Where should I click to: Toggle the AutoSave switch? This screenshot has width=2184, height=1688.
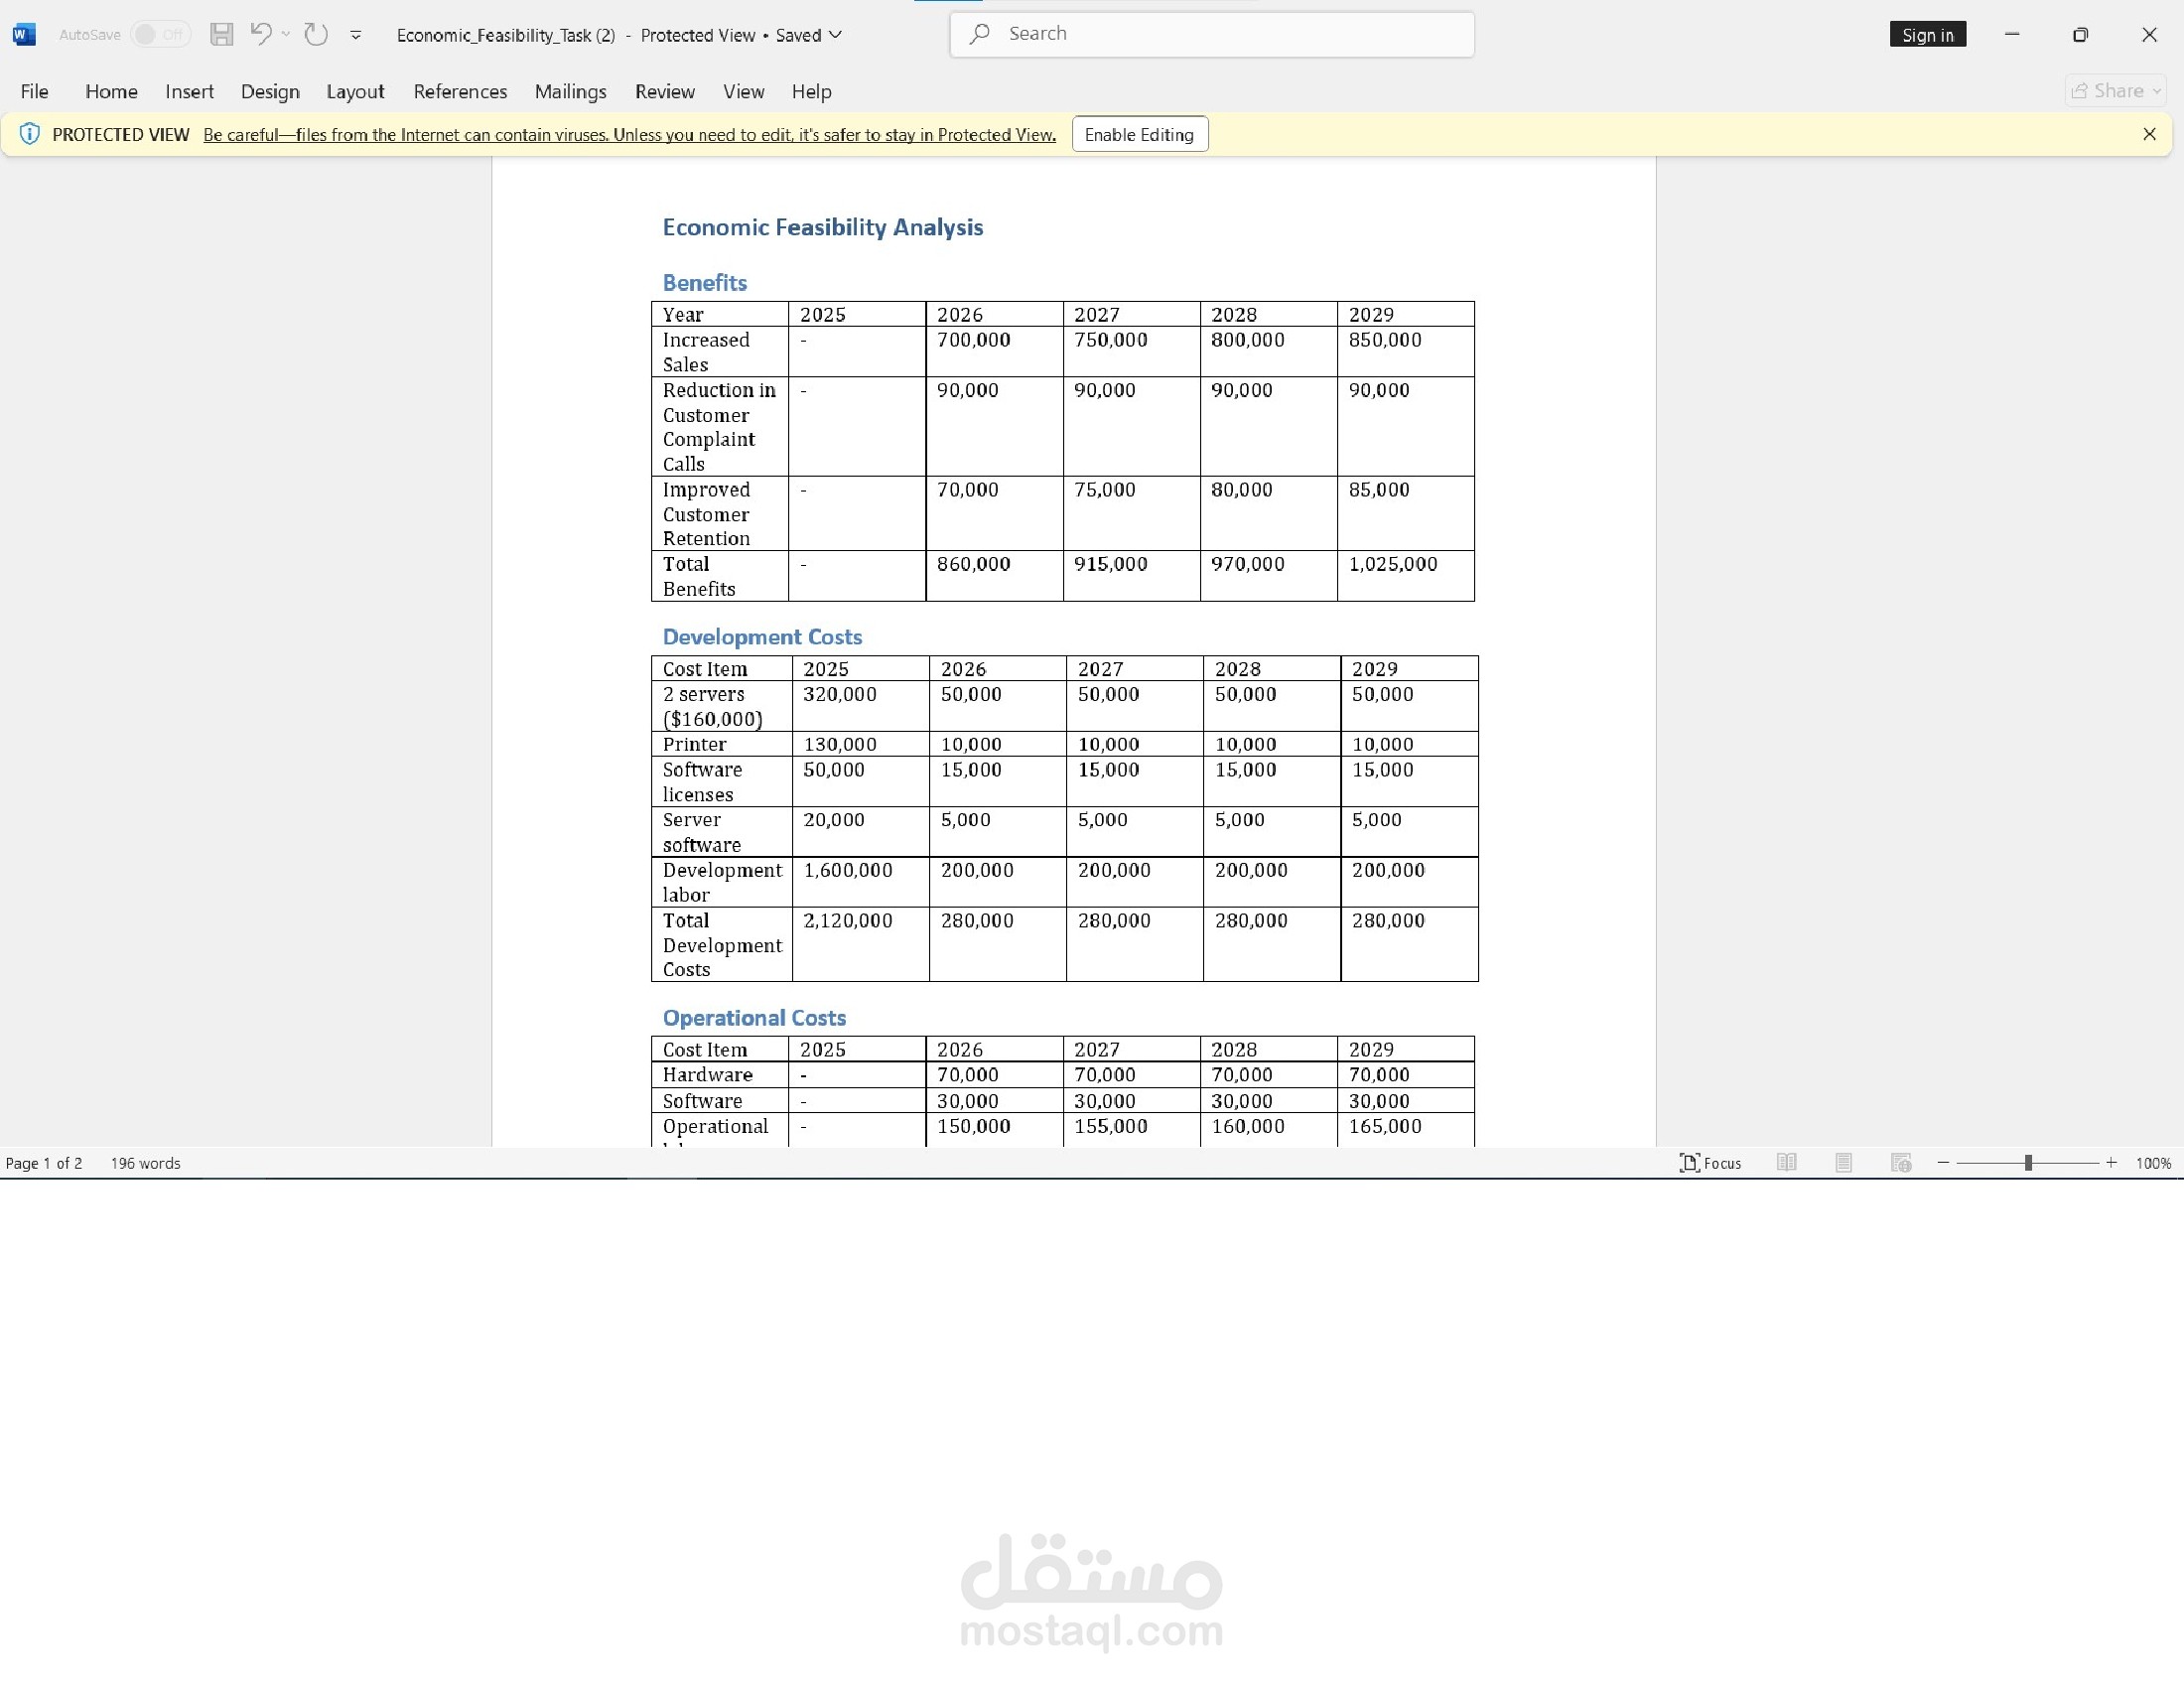coord(160,35)
